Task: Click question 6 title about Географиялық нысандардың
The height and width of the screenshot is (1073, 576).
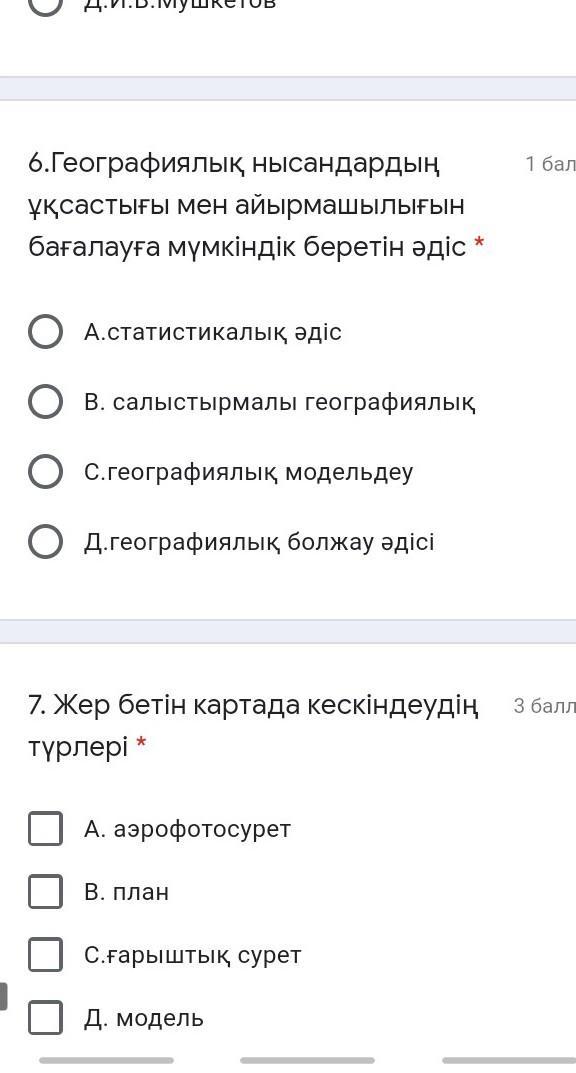Action: pyautogui.click(x=247, y=205)
